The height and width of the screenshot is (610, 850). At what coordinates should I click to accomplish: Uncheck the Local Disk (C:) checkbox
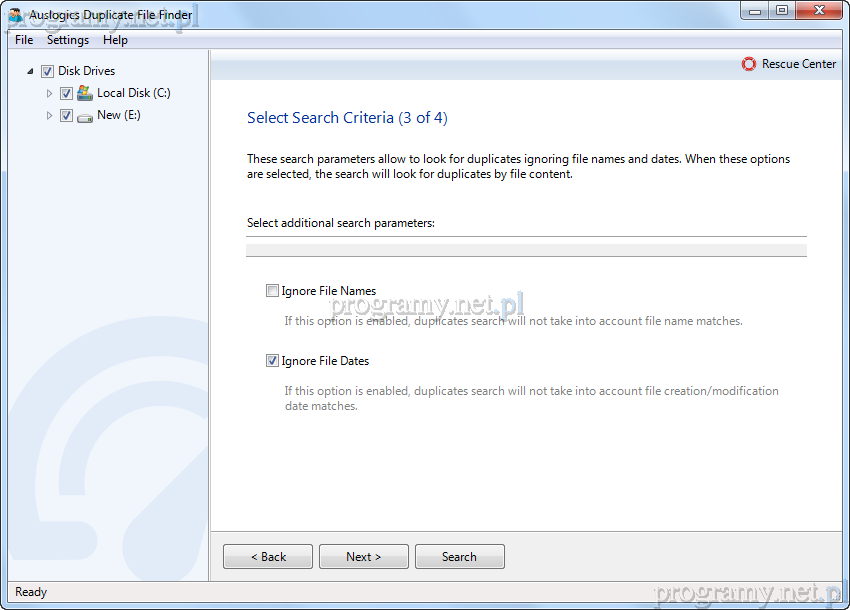66,93
